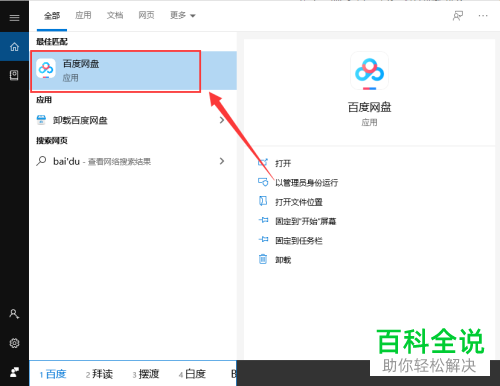Viewport: 500px width, 386px height.
Task: Open the notebook icon in the sidebar
Action: (x=14, y=75)
